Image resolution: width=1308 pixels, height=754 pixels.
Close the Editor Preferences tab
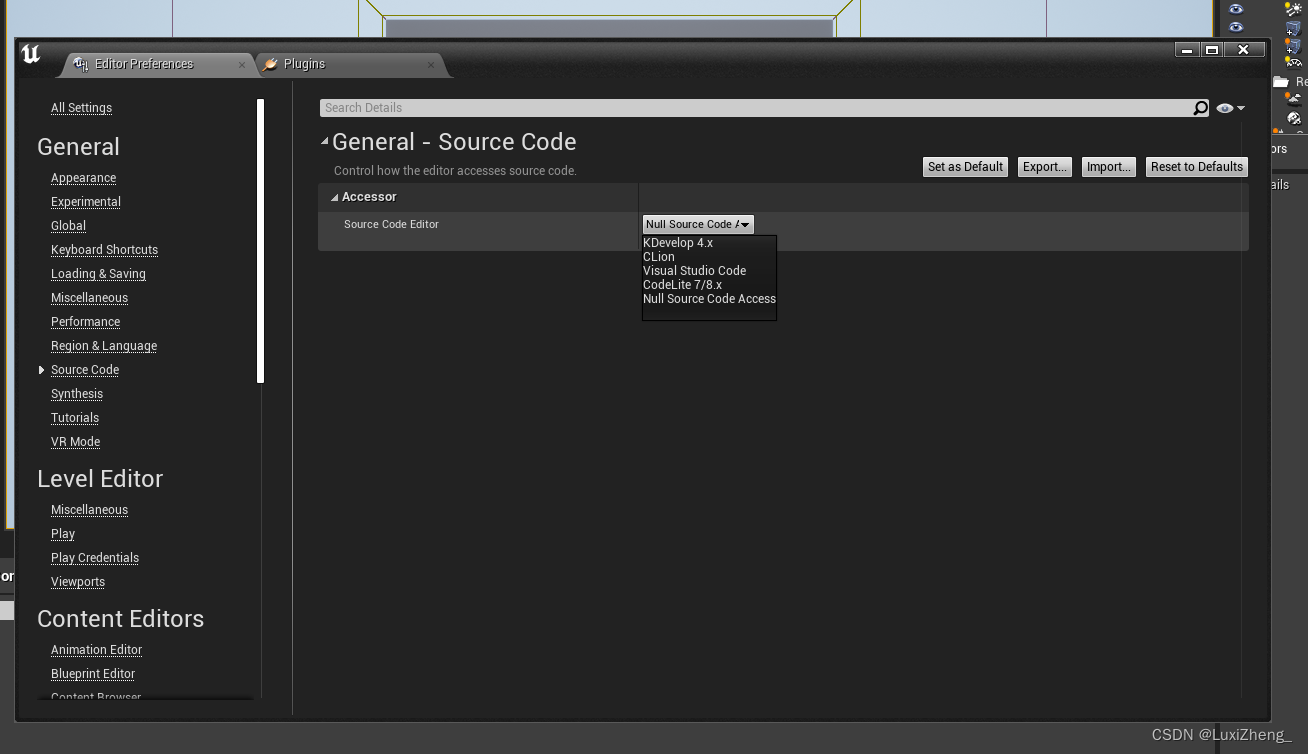[242, 65]
